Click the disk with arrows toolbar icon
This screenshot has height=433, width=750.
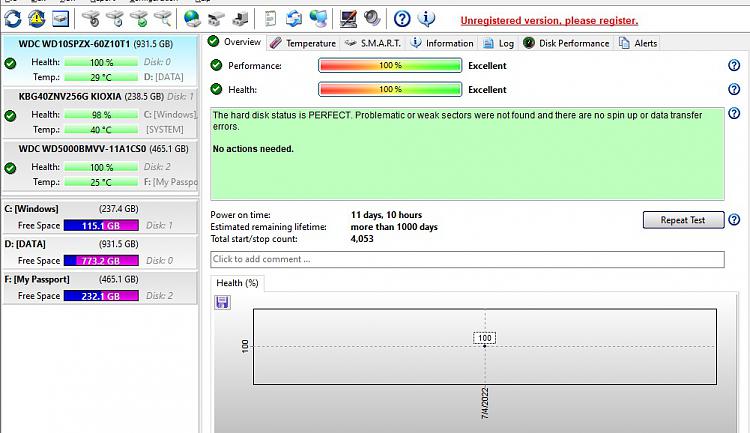tap(216, 19)
